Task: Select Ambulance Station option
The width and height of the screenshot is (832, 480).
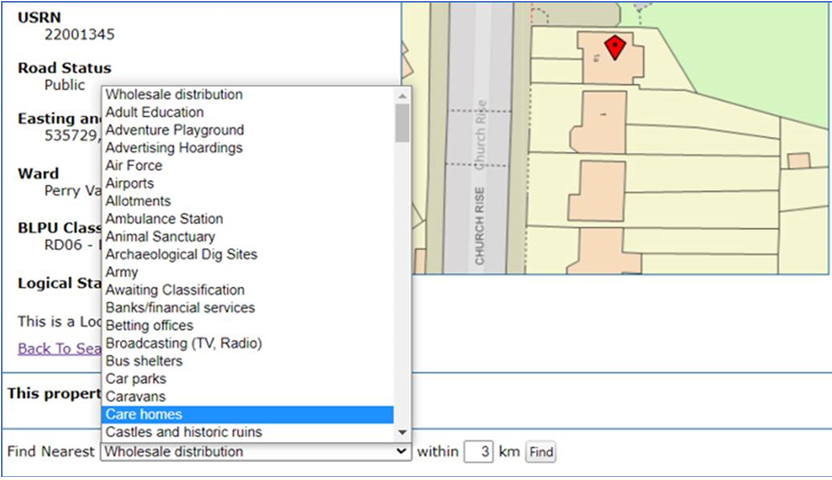Action: [x=247, y=219]
